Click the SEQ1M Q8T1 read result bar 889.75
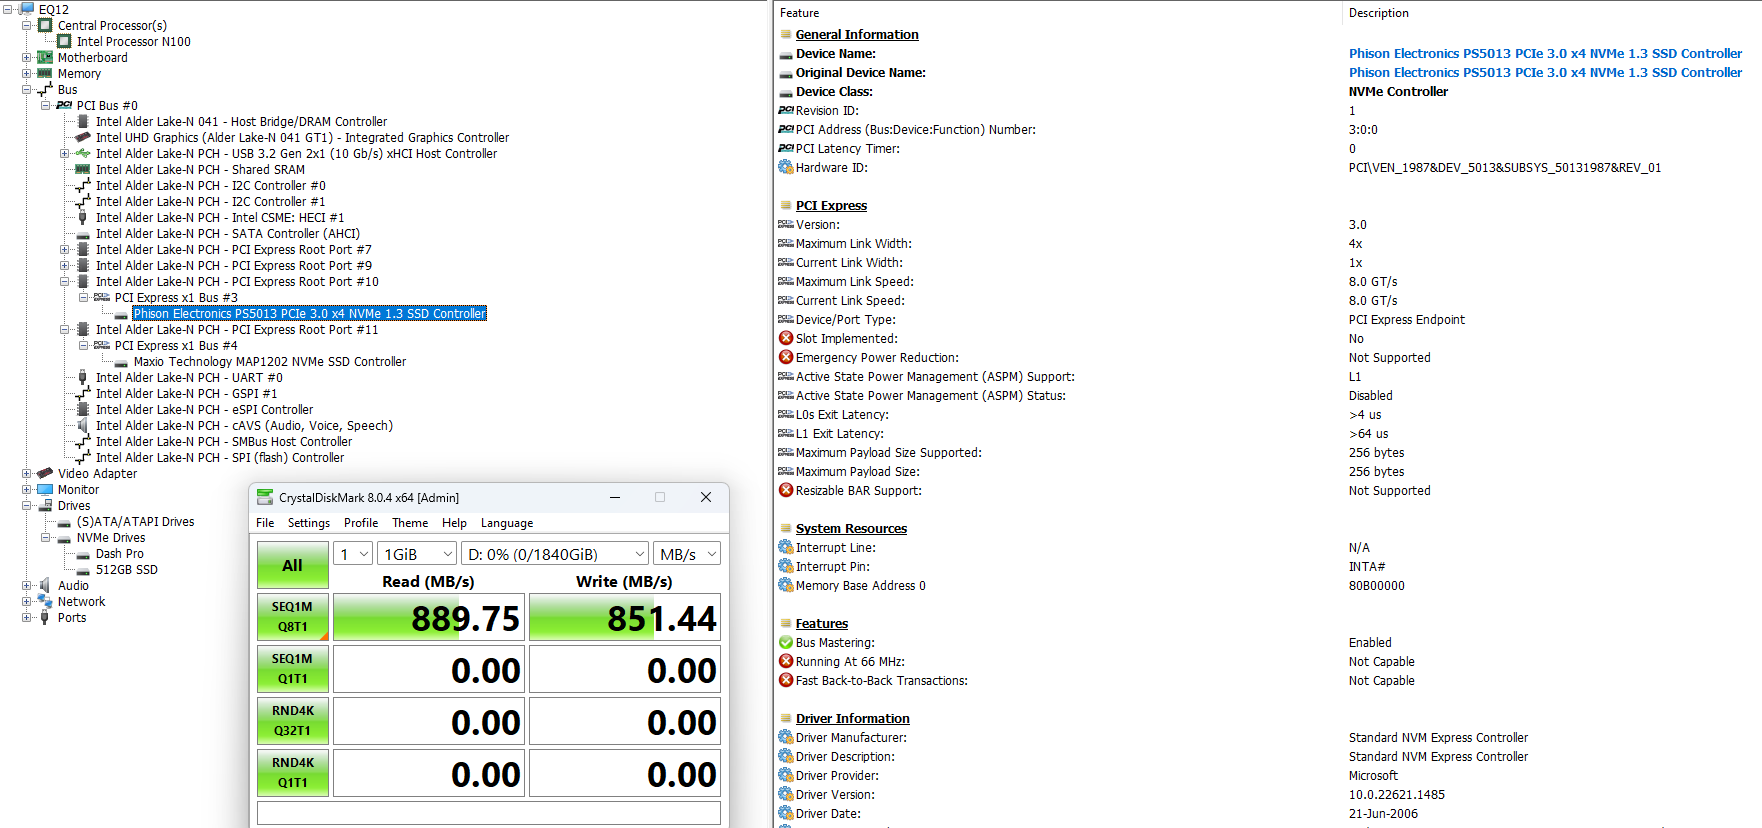This screenshot has width=1762, height=828. click(x=428, y=617)
